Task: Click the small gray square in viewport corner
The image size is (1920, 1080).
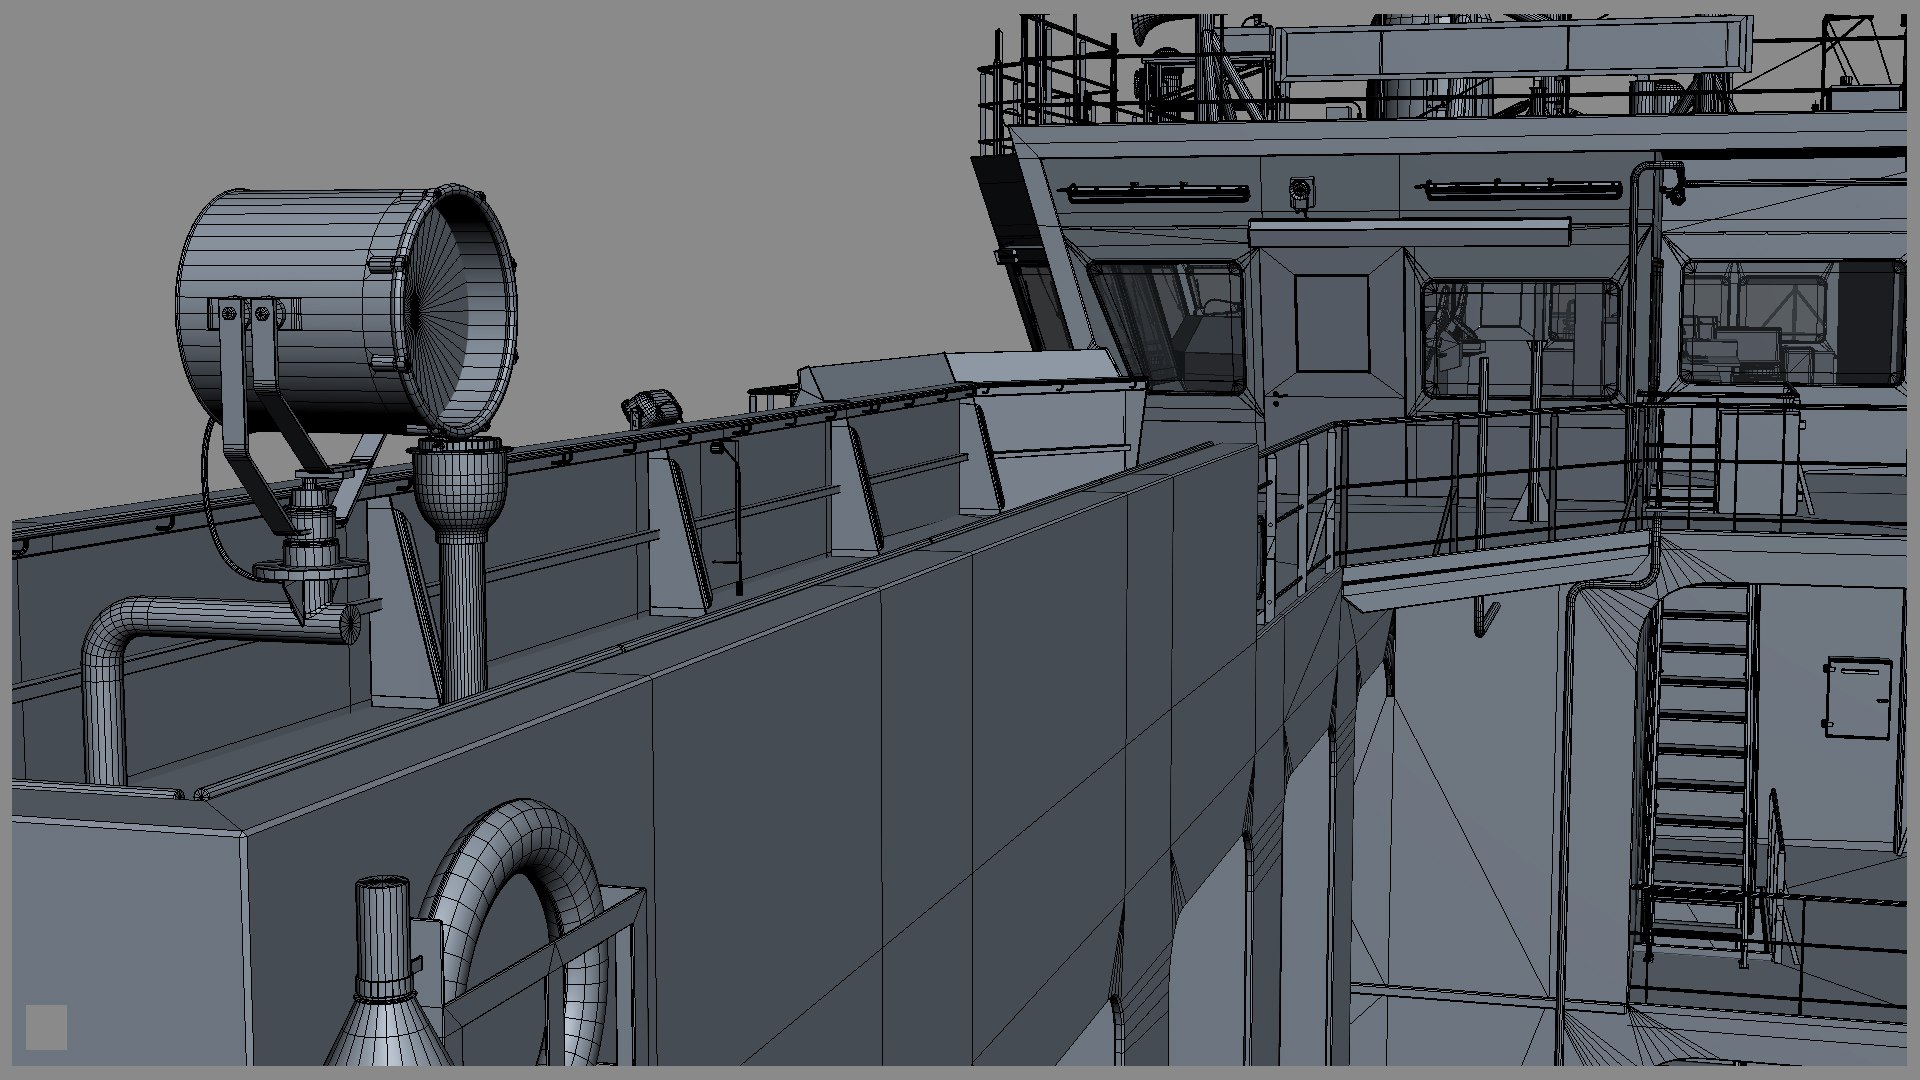Action: coord(46,1027)
